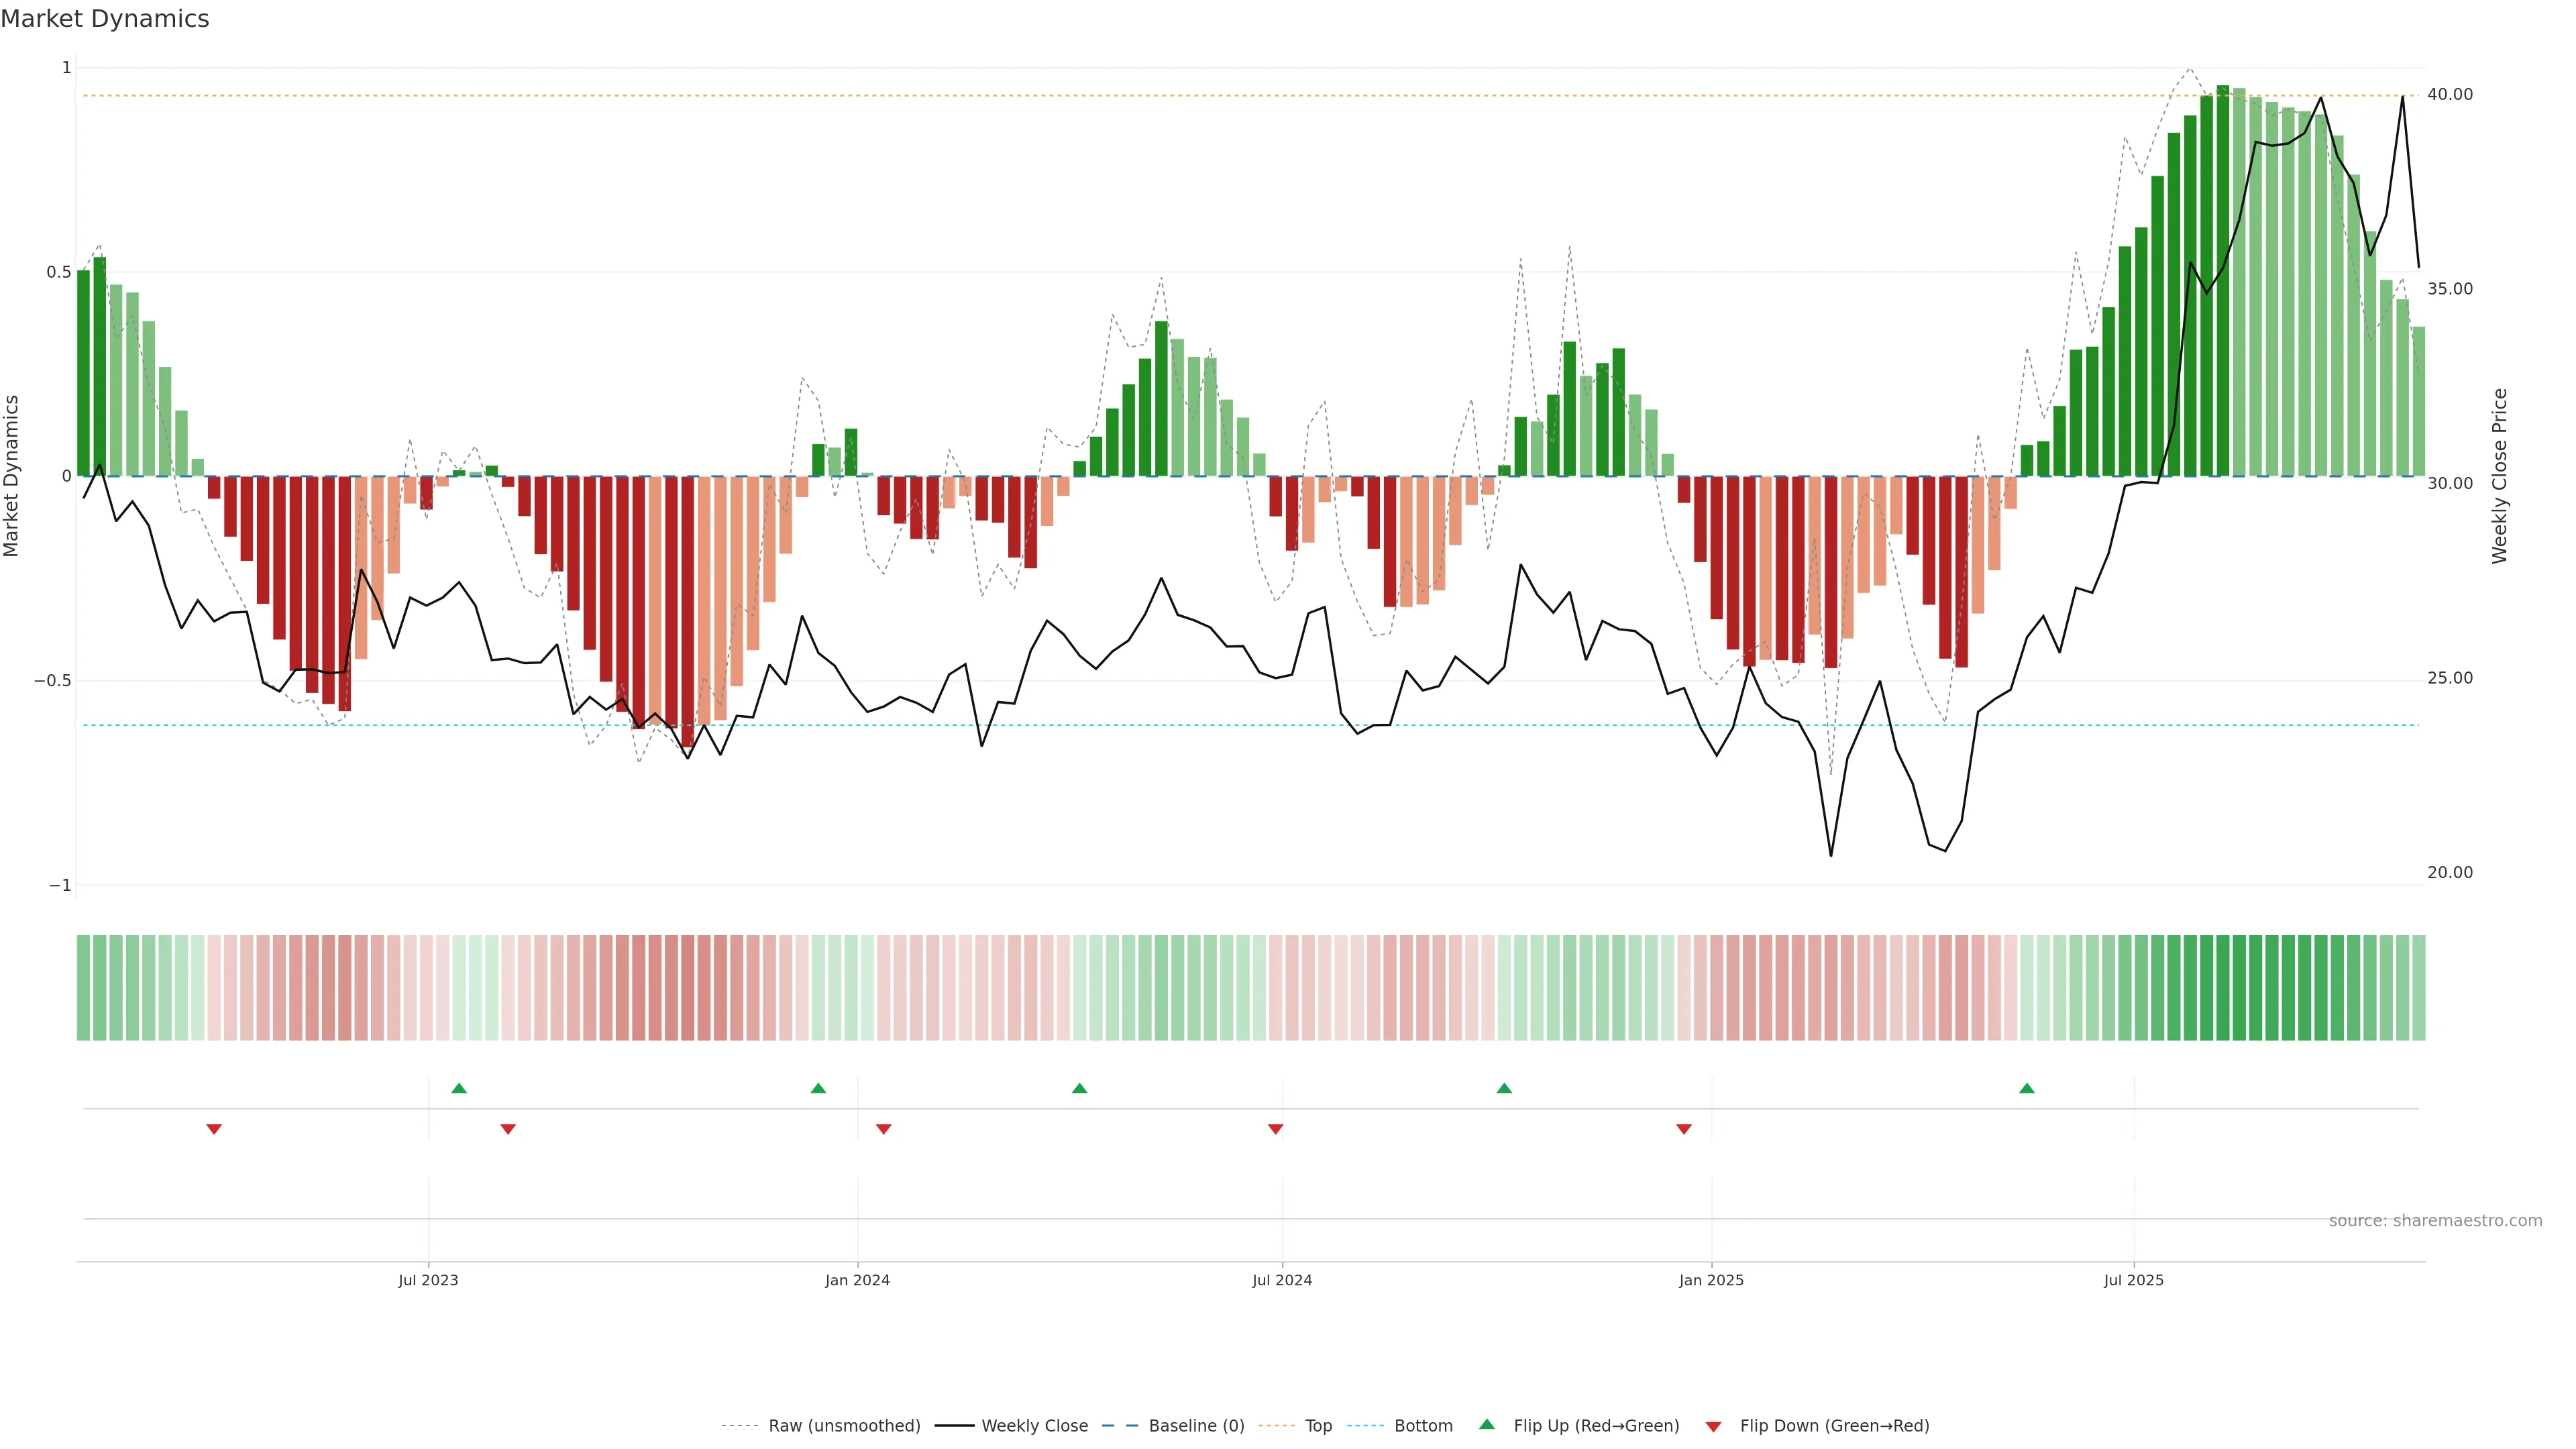Click the green flip-up triangle before Jan 2024
Screen dimensions: 2576x1449
pyautogui.click(x=818, y=1088)
